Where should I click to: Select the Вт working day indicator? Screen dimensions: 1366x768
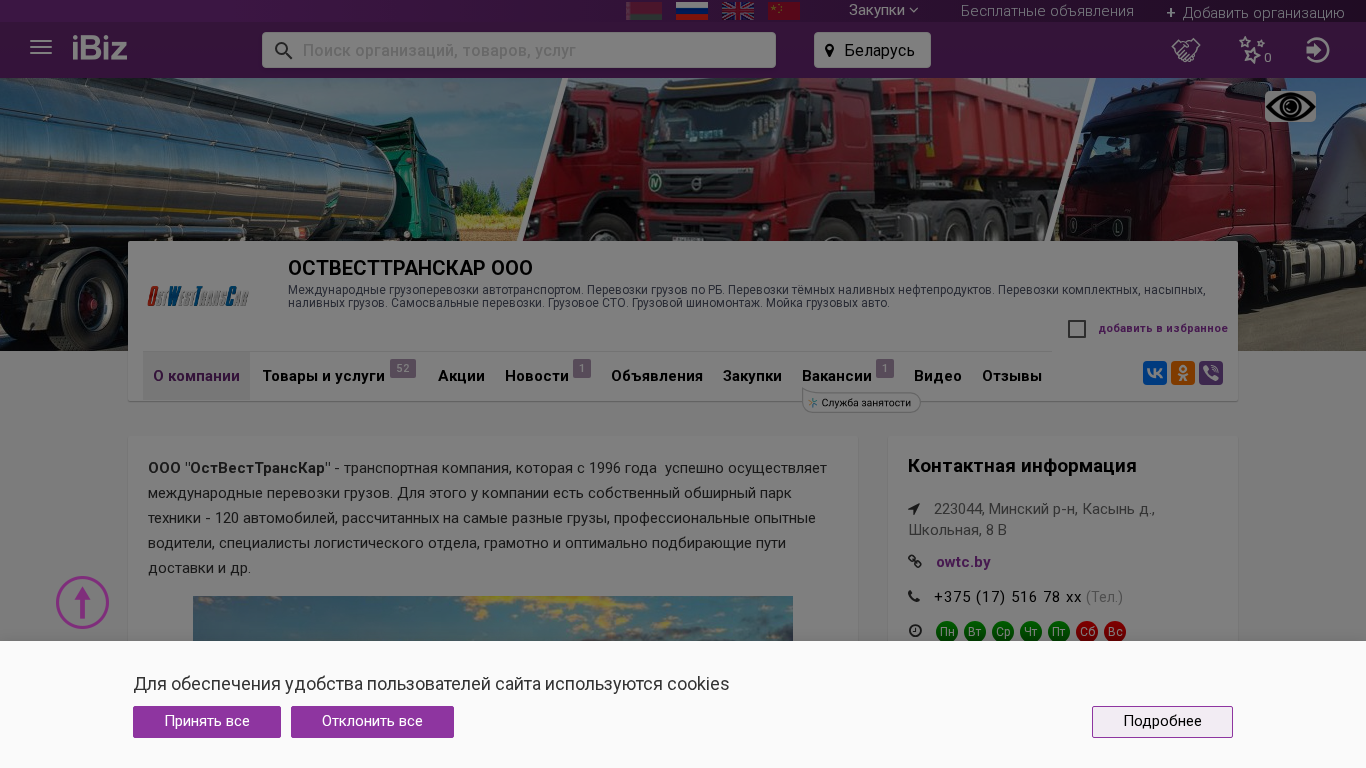975,632
